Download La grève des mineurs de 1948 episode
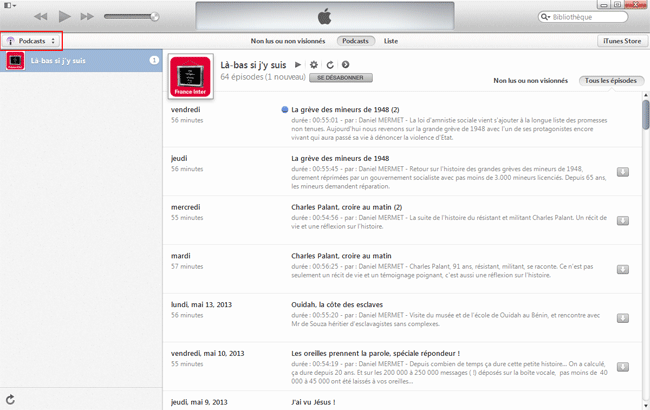 (623, 172)
